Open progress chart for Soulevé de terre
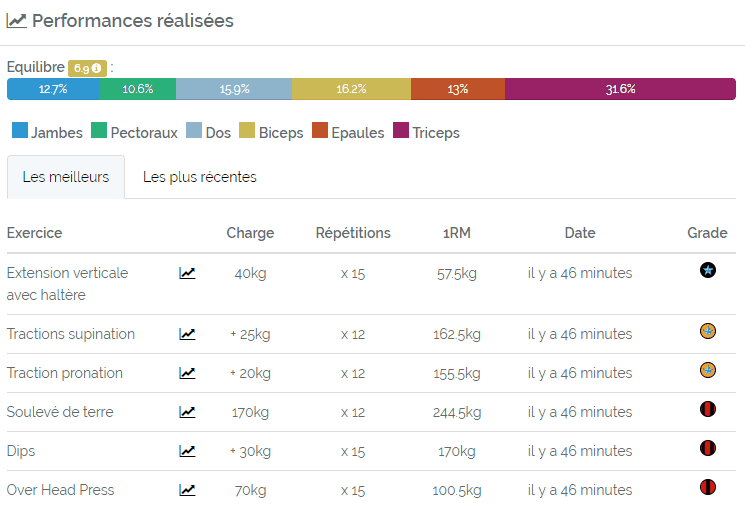745x508 pixels. 187,412
